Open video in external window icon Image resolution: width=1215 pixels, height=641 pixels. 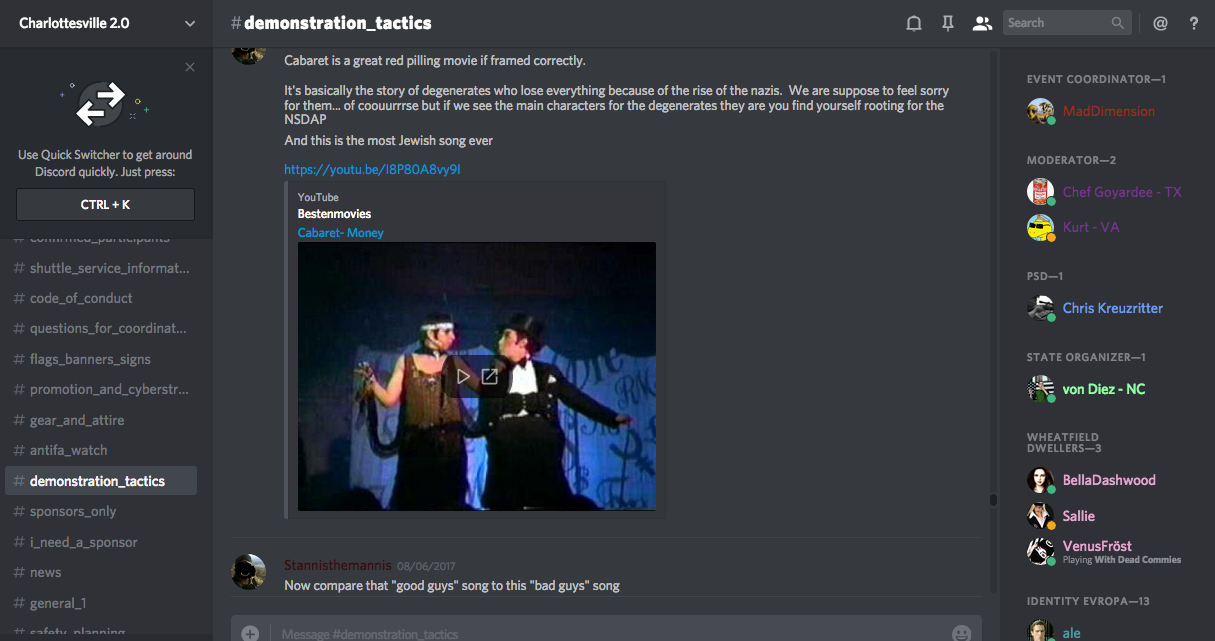click(490, 377)
